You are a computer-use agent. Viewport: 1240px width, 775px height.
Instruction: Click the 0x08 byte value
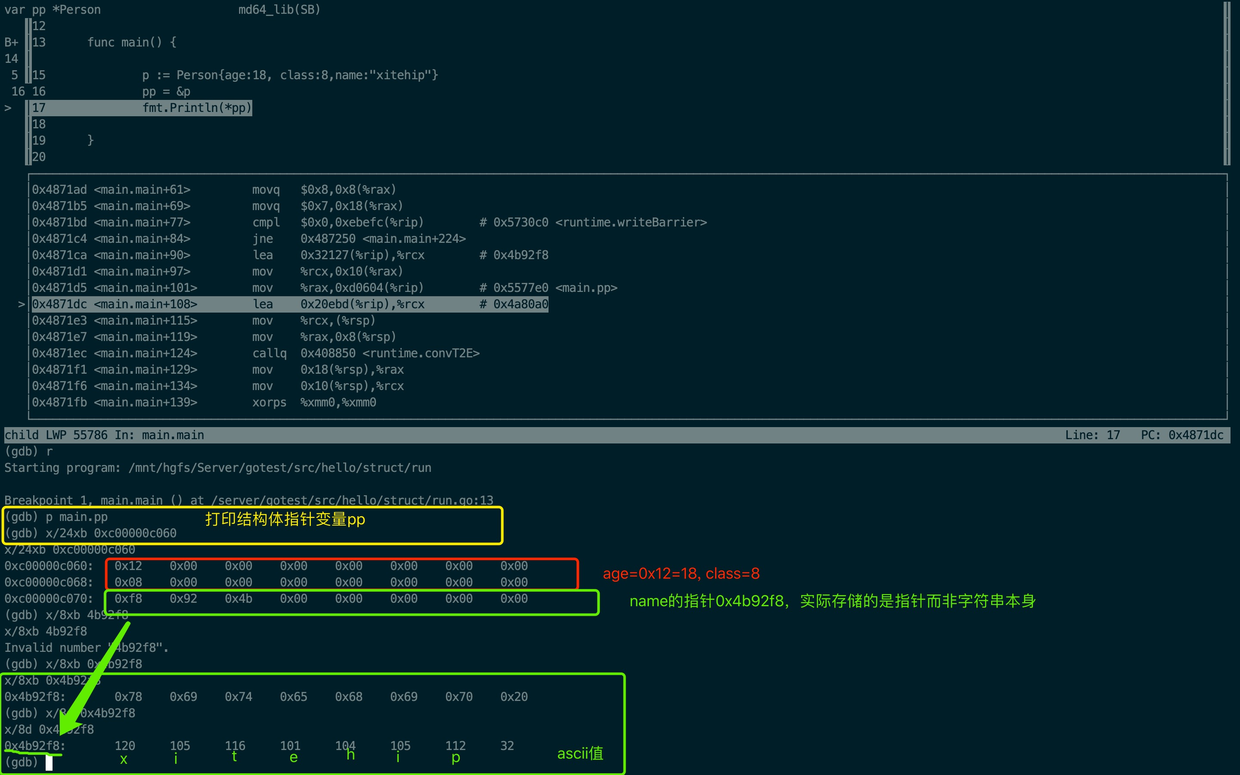128,582
